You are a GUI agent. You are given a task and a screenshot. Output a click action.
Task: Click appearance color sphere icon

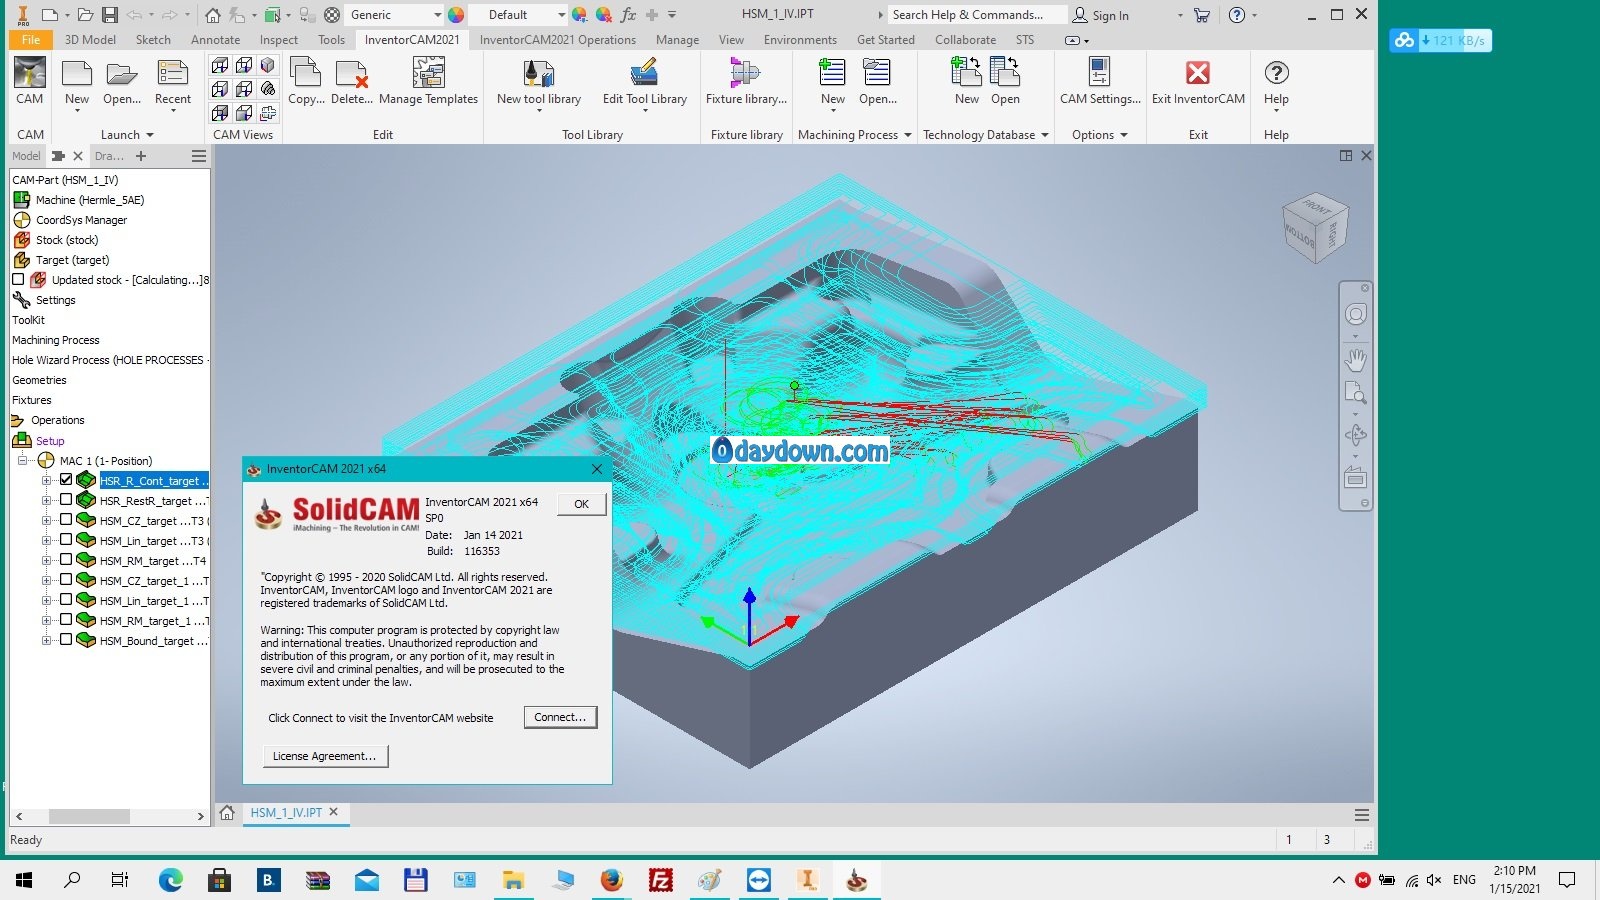pos(456,15)
